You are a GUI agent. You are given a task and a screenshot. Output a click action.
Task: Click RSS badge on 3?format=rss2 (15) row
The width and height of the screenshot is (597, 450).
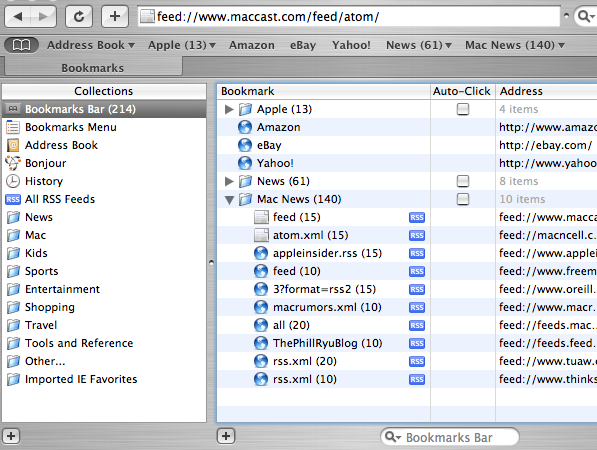417,289
